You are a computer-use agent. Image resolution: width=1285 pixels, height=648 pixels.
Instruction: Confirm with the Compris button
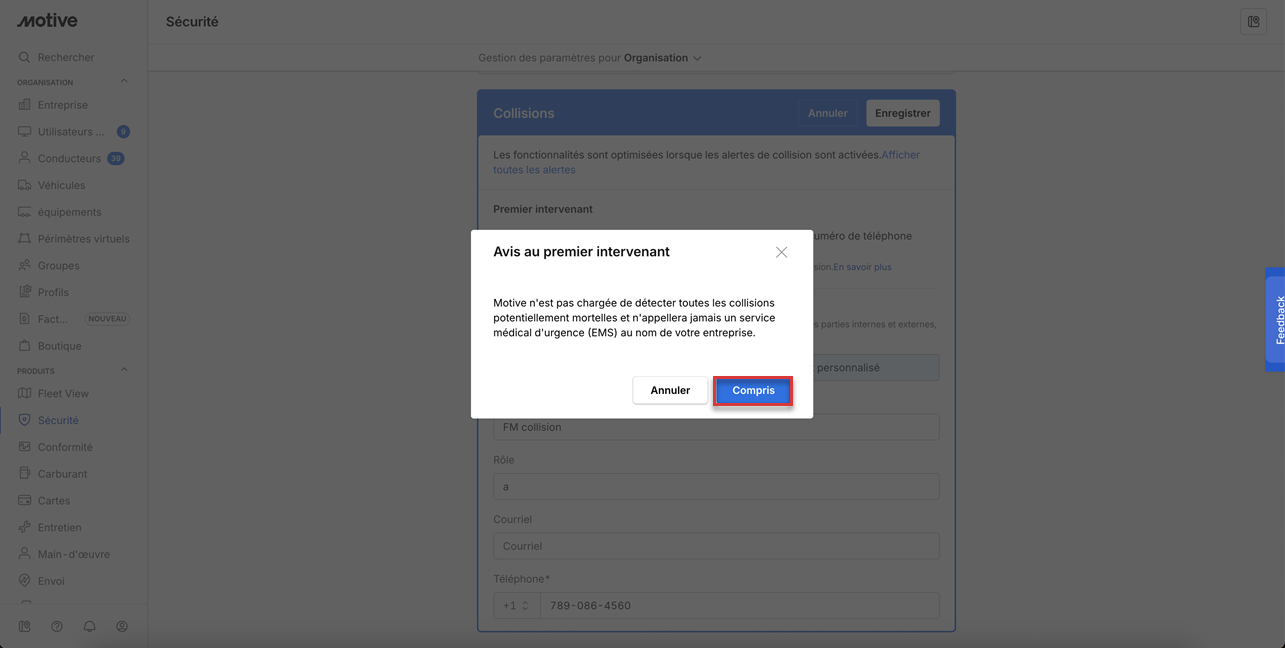click(753, 391)
